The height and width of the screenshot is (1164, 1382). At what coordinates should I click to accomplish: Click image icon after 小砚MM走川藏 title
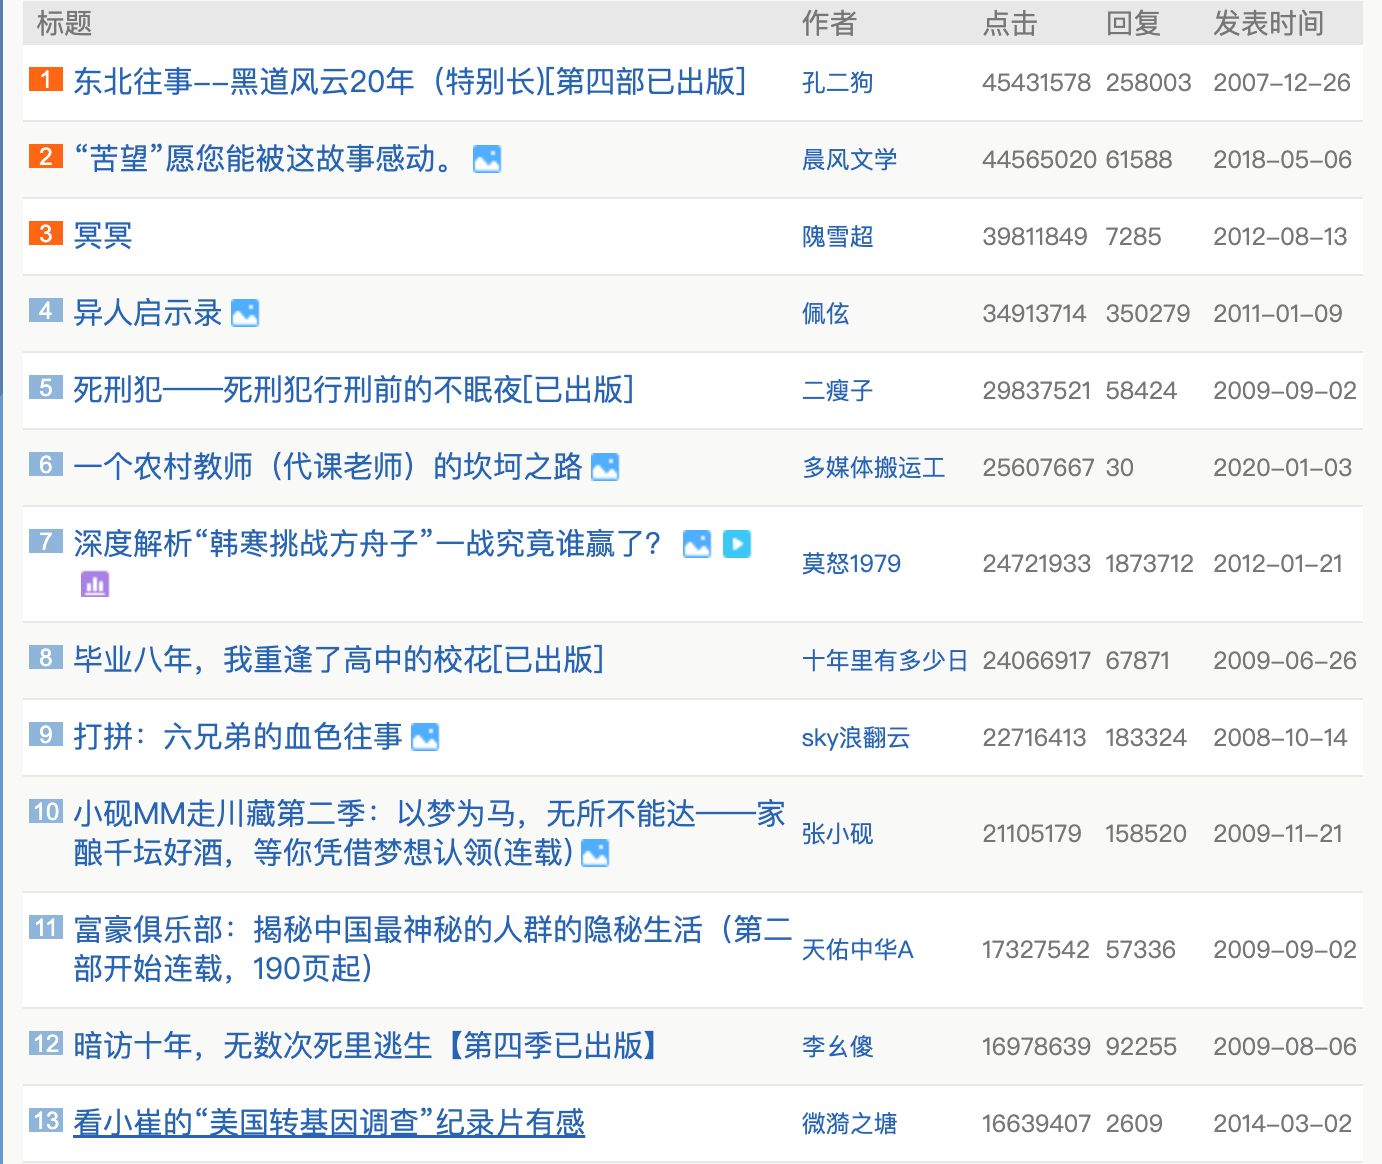595,853
